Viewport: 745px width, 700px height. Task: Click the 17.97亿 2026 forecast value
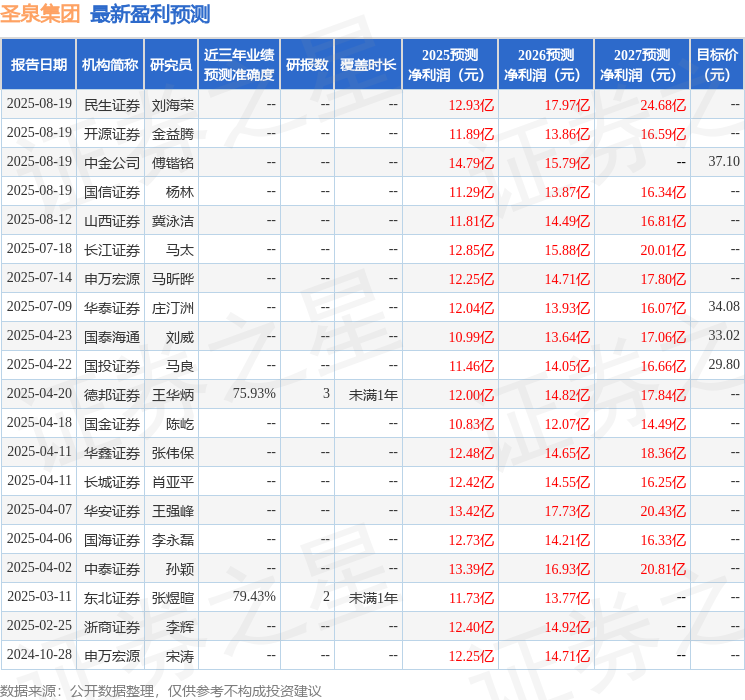click(x=567, y=105)
